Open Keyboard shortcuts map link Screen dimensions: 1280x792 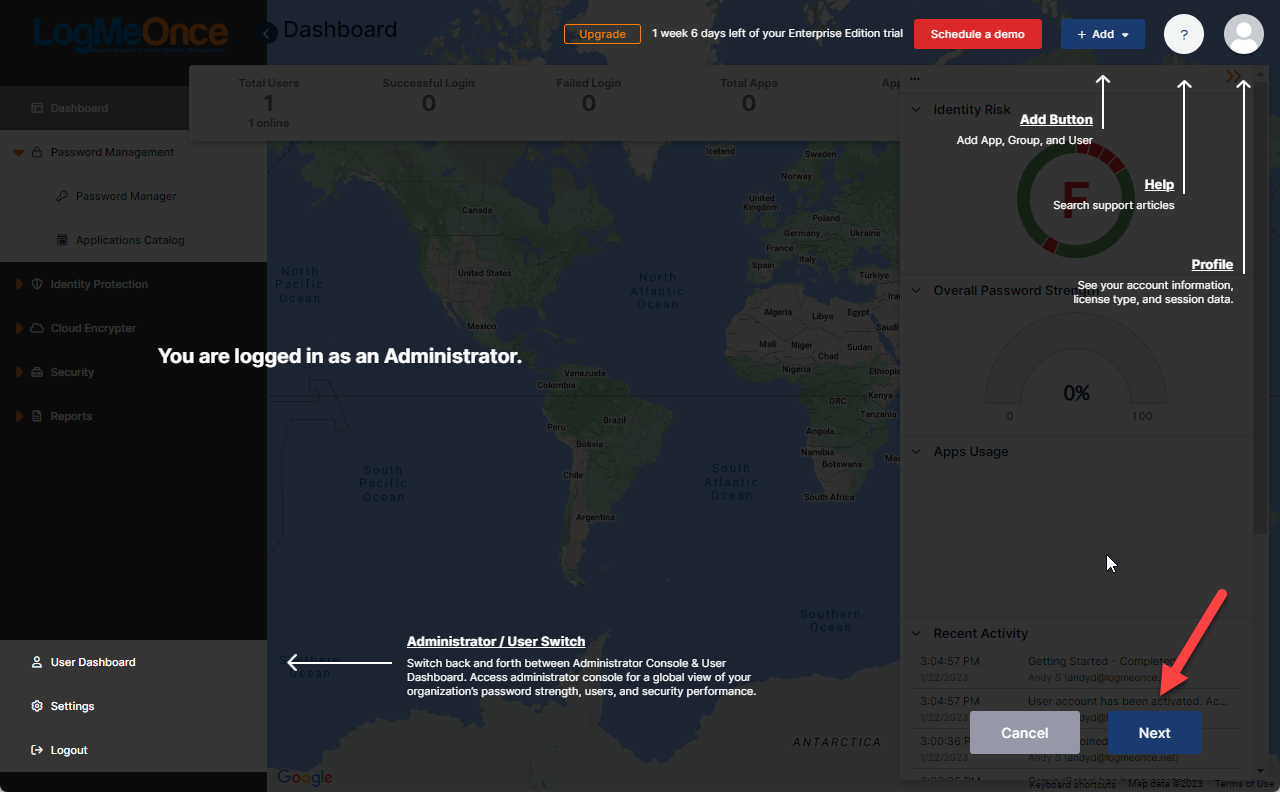tap(1073, 784)
